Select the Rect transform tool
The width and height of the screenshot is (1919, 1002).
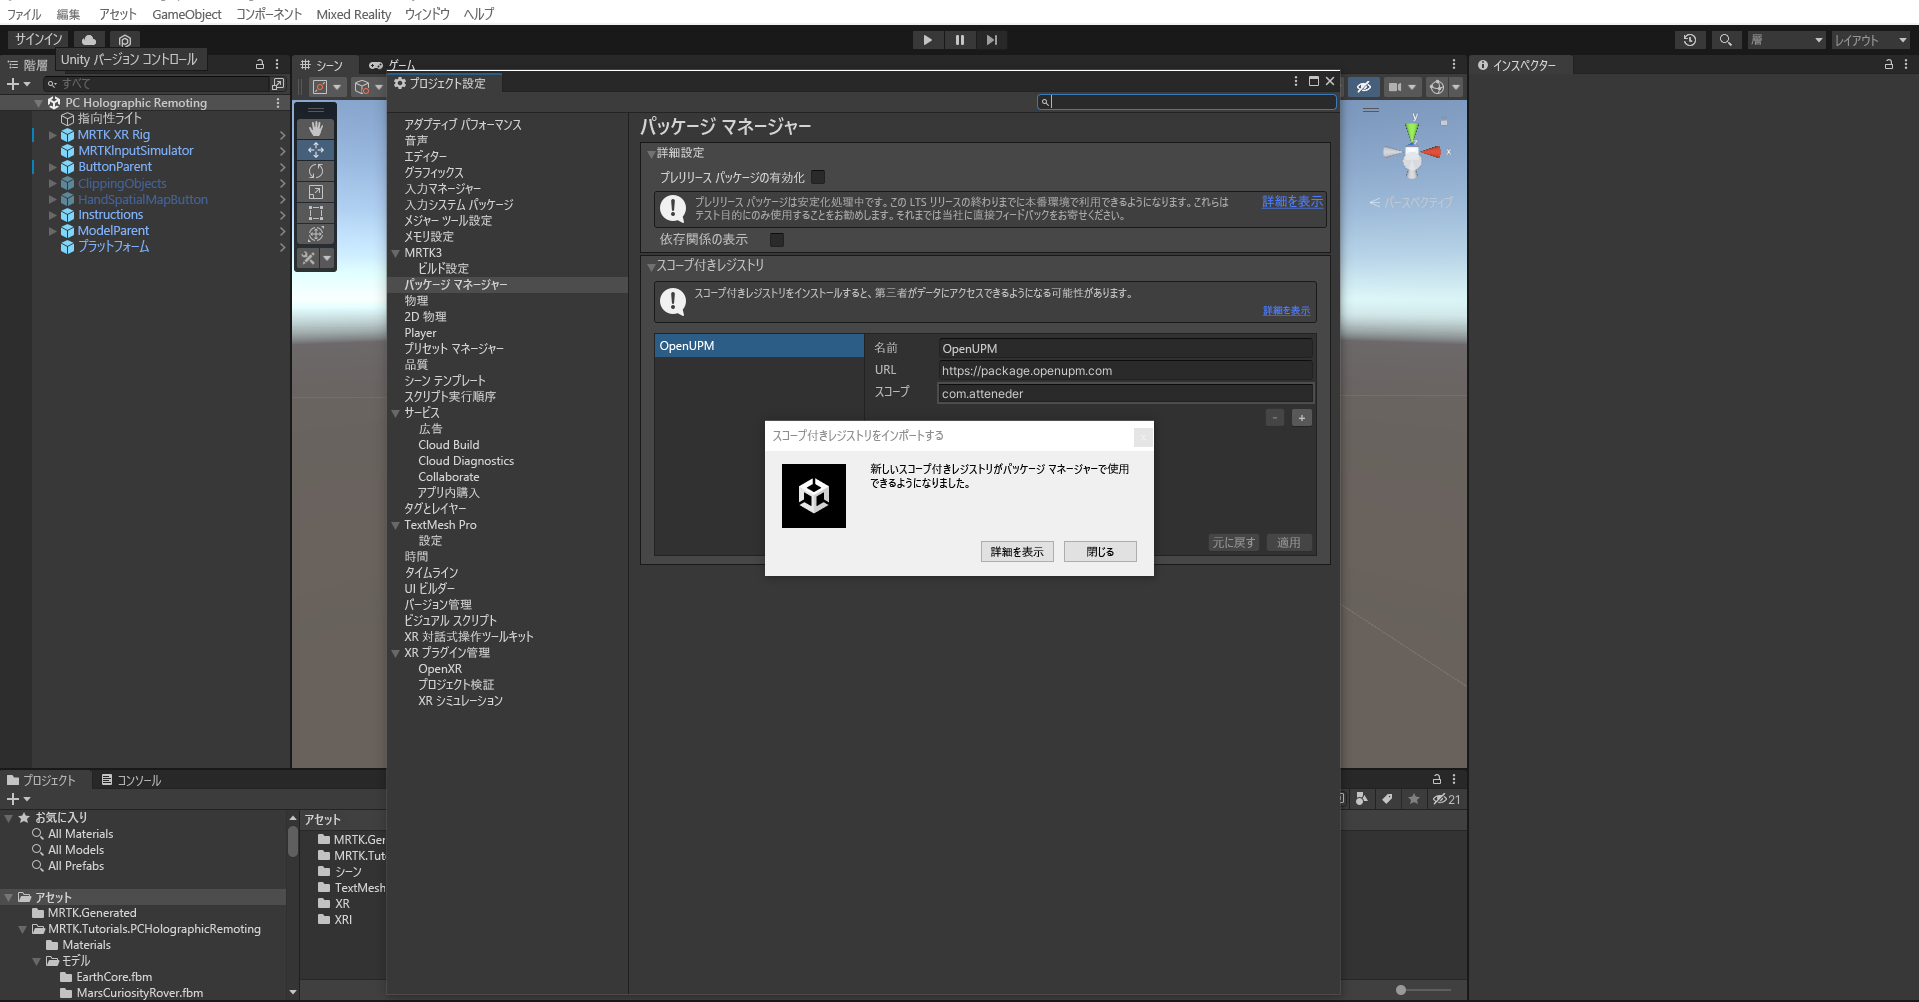(315, 213)
